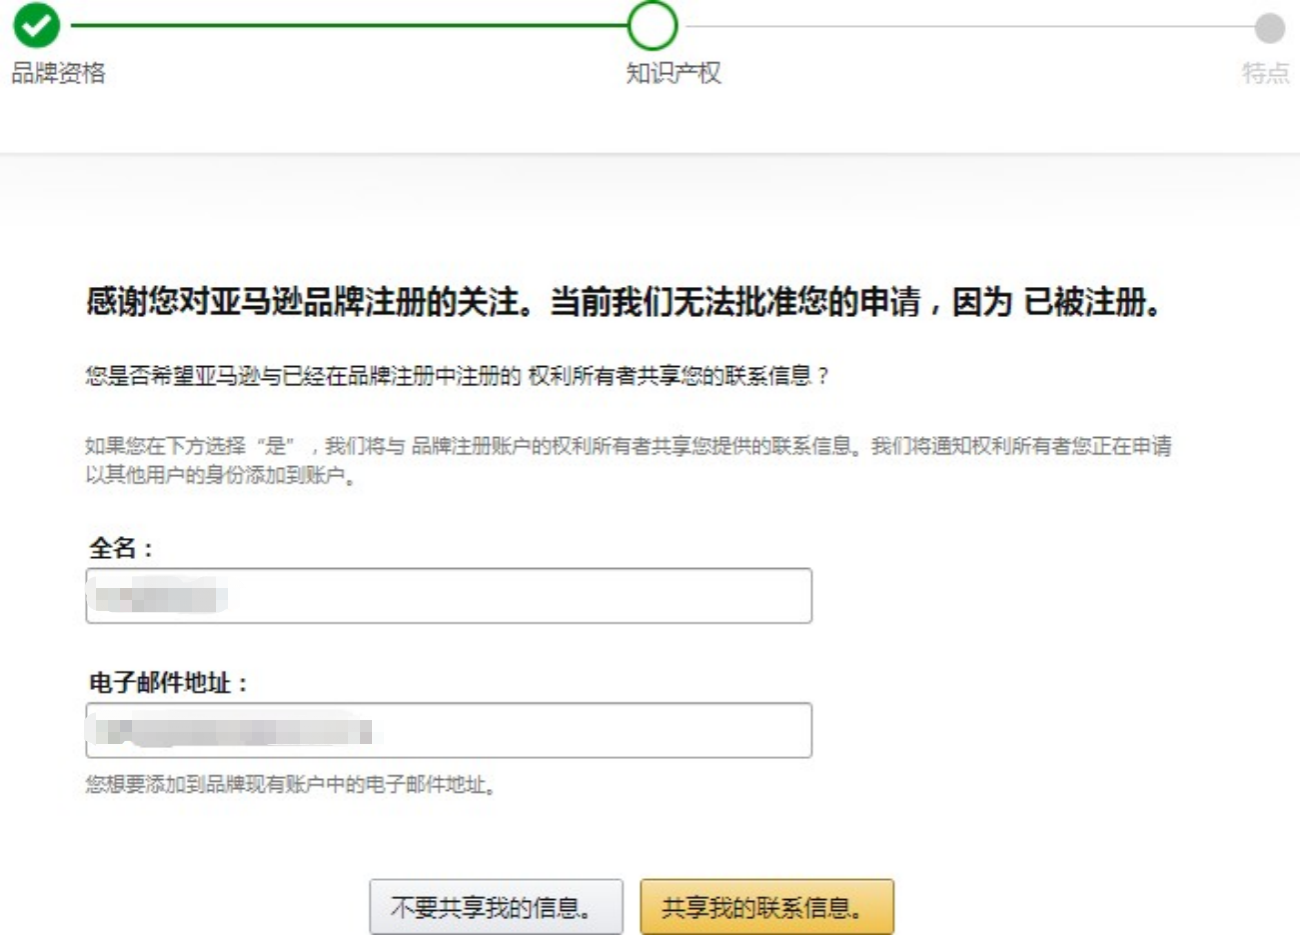The width and height of the screenshot is (1300, 936).
Task: Open the 知识产权 step label
Action: (x=673, y=73)
